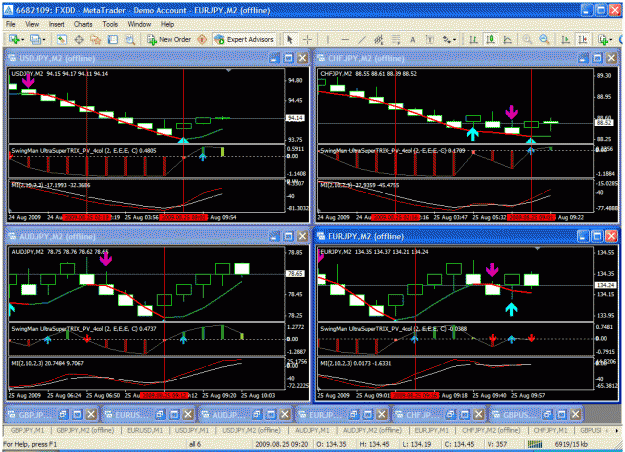This screenshot has width=625, height=452.
Task: Open the Insert menu
Action: pos(56,24)
